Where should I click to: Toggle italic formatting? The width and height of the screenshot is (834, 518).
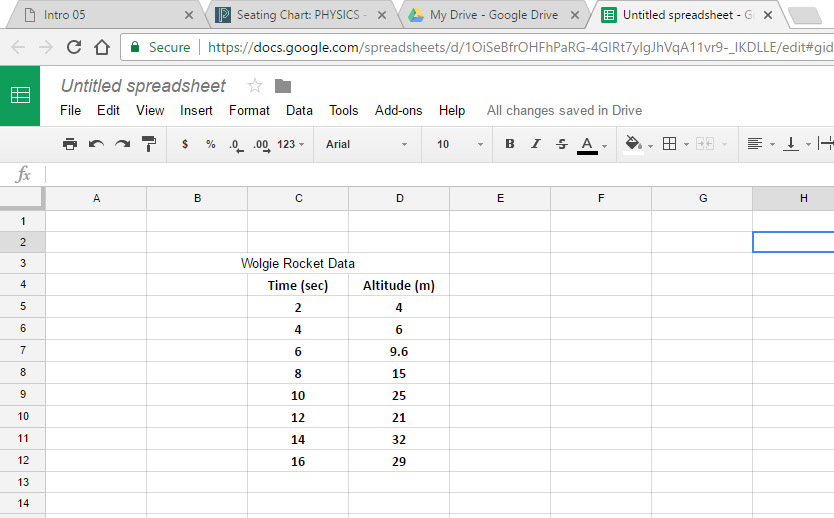[x=536, y=144]
